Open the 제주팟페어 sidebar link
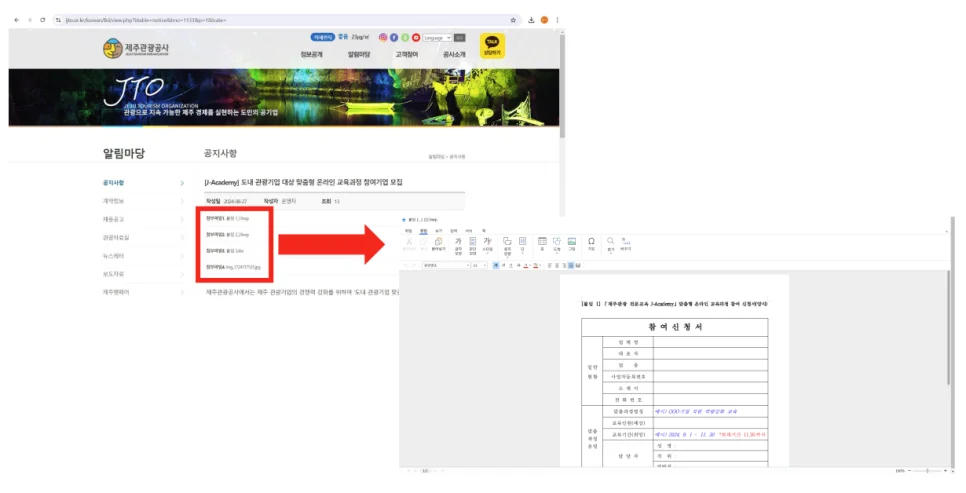Image resolution: width=966 pixels, height=493 pixels. point(116,292)
